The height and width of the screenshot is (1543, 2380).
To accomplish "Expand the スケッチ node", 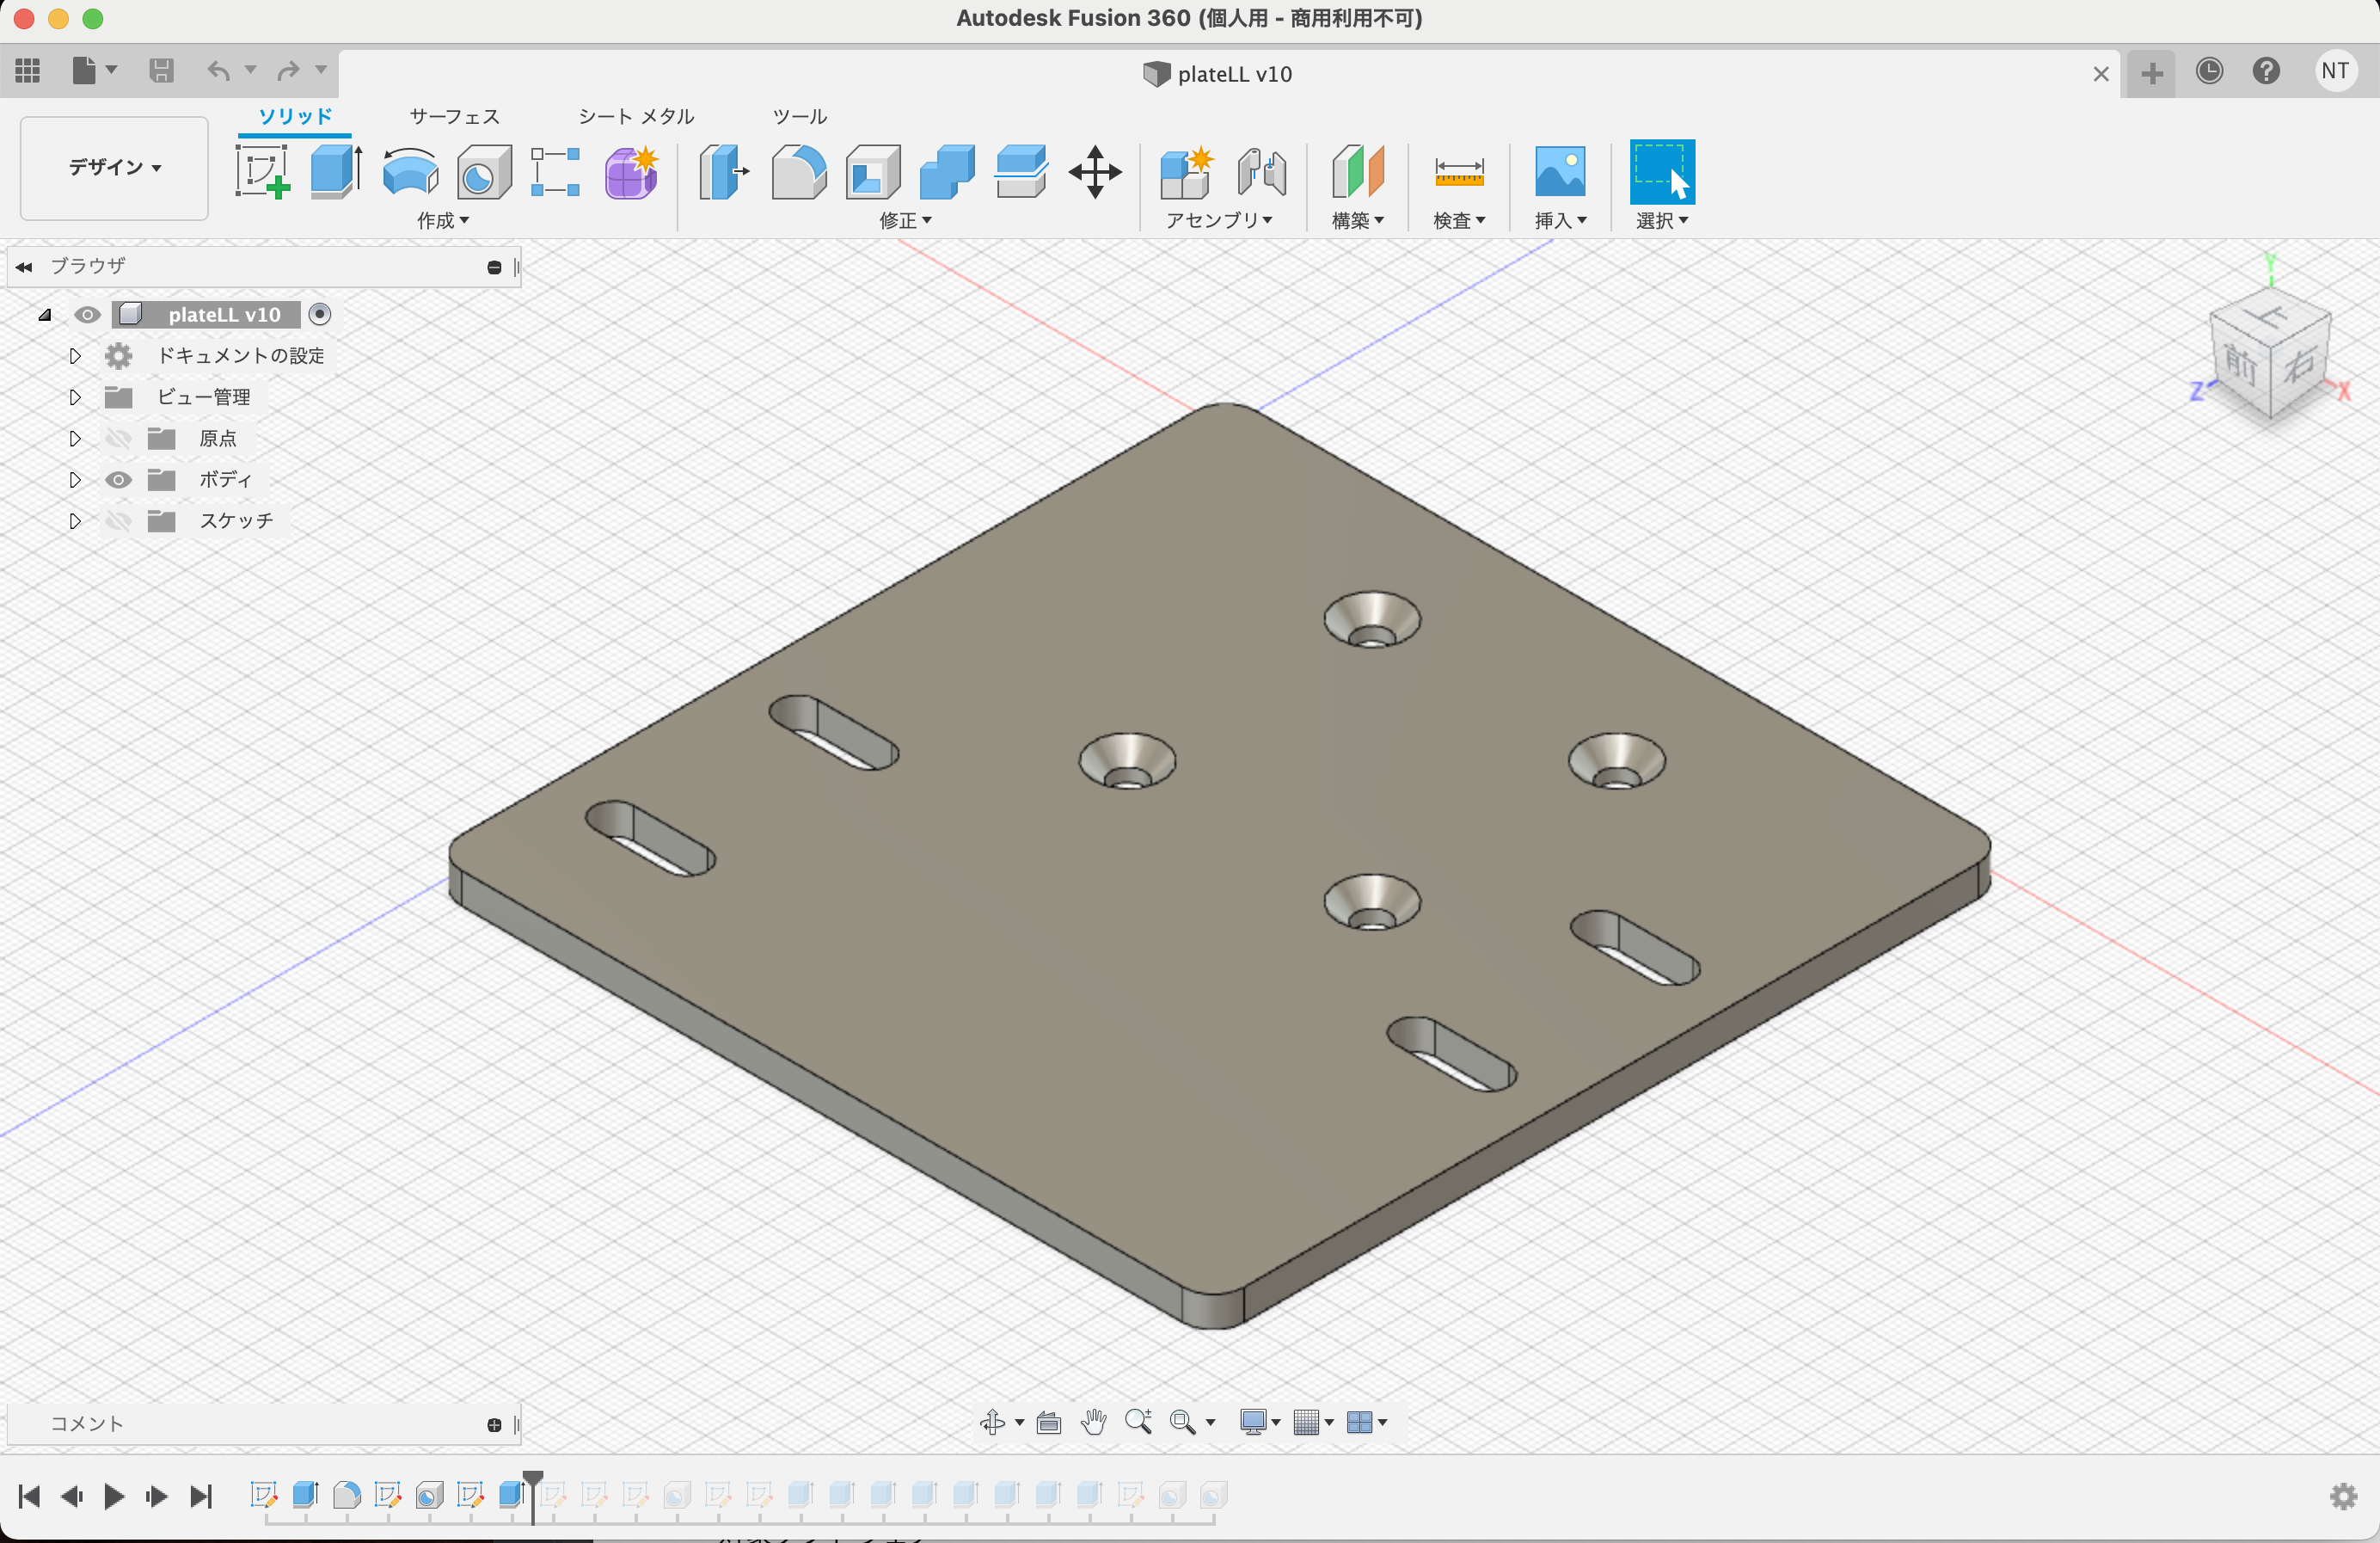I will [75, 521].
